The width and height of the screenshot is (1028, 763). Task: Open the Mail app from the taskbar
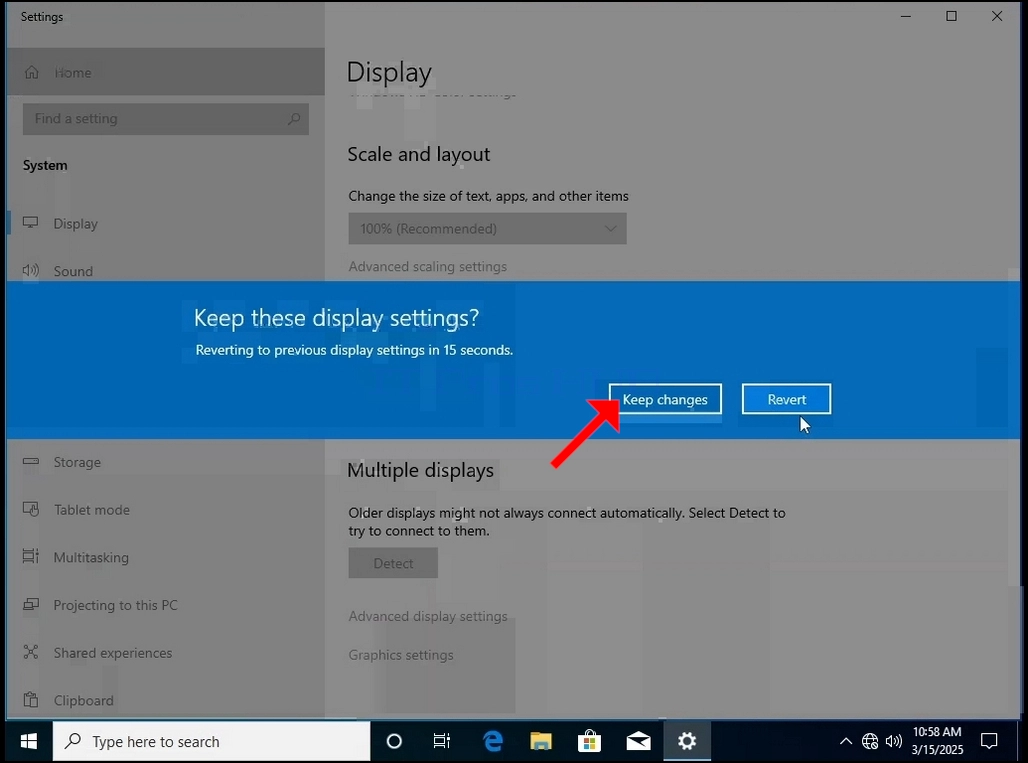(x=638, y=741)
